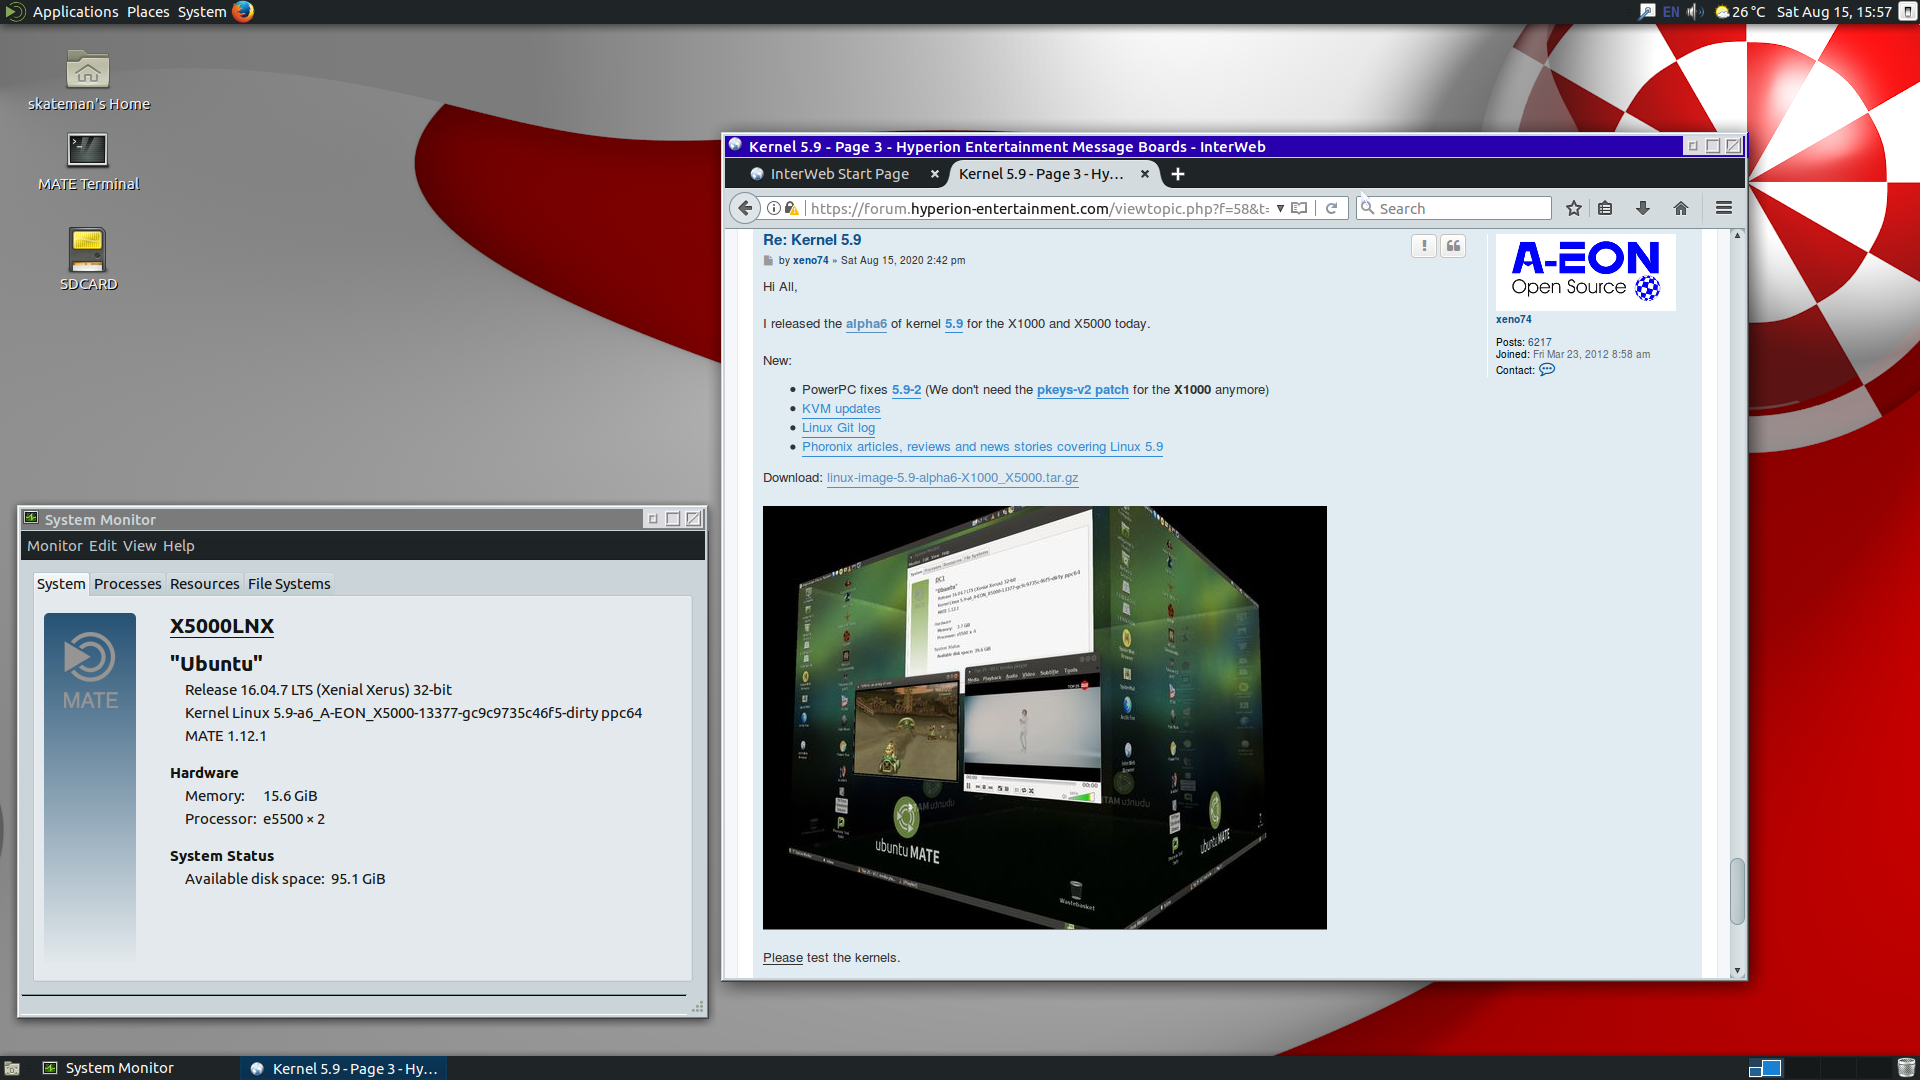
Task: Close the Kernel 5.9 tab
Action: 1145,174
